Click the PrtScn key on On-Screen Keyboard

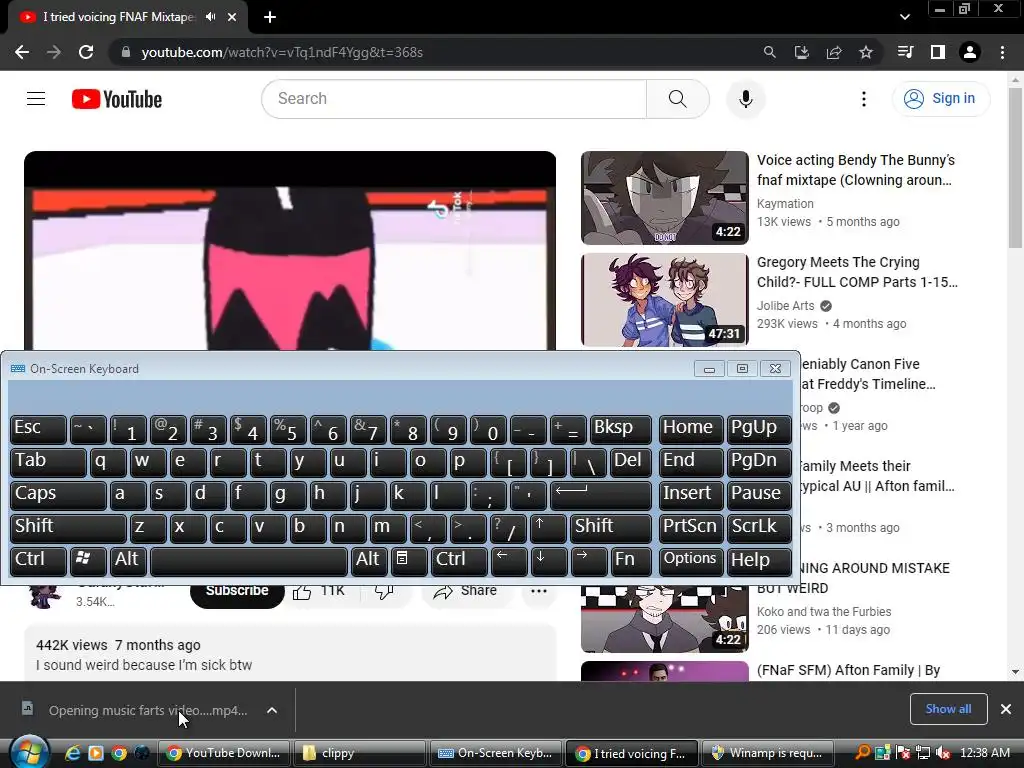pyautogui.click(x=690, y=528)
